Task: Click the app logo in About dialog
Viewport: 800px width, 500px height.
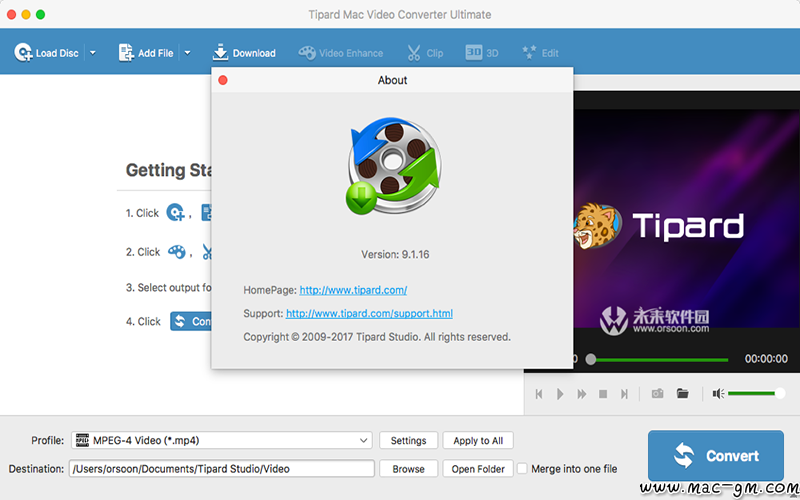Action: tap(393, 166)
